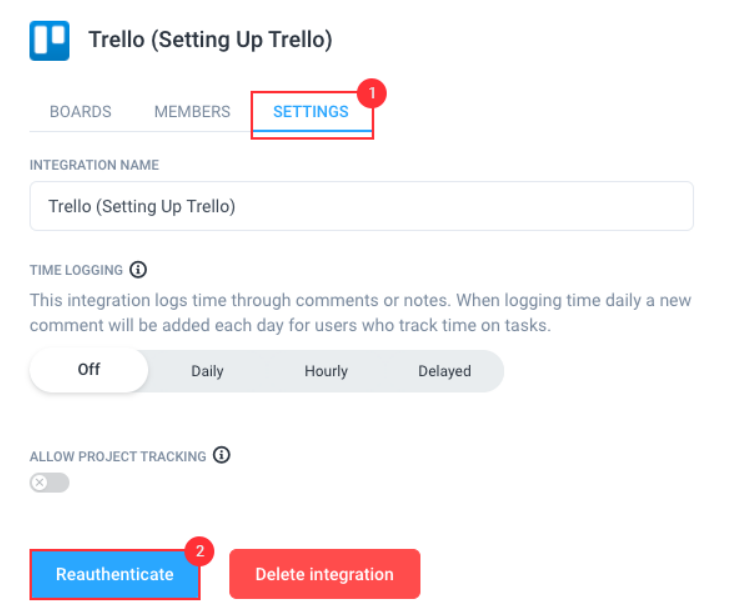Click the INTEGRATION NAME field label

click(94, 165)
